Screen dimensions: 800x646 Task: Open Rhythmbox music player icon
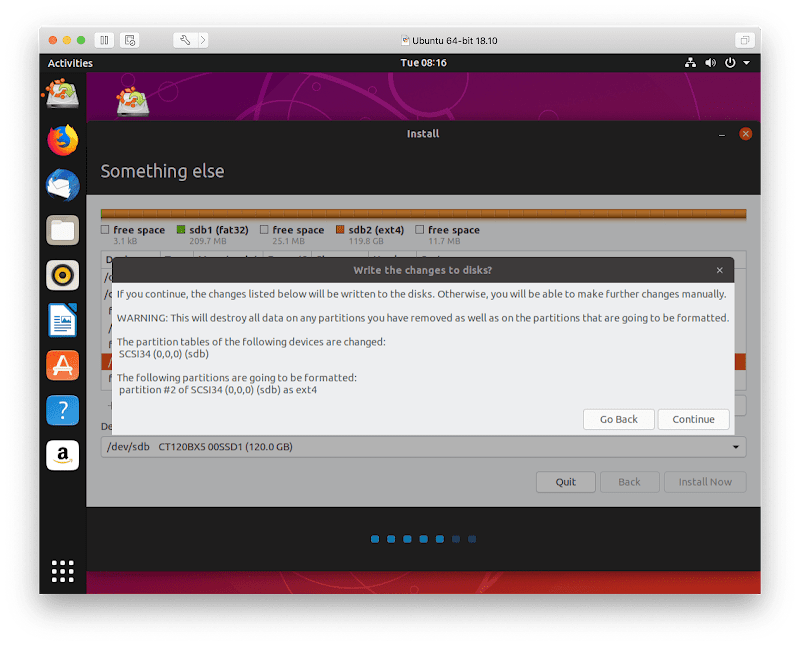[63, 275]
